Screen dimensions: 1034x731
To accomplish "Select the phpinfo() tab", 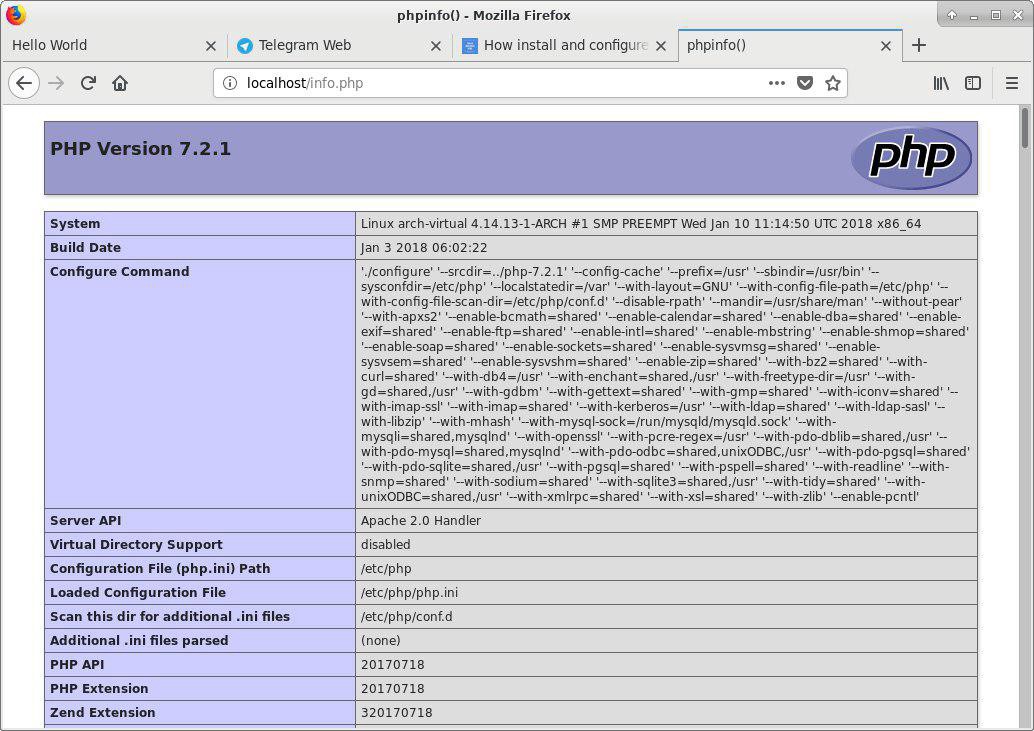I will [789, 45].
